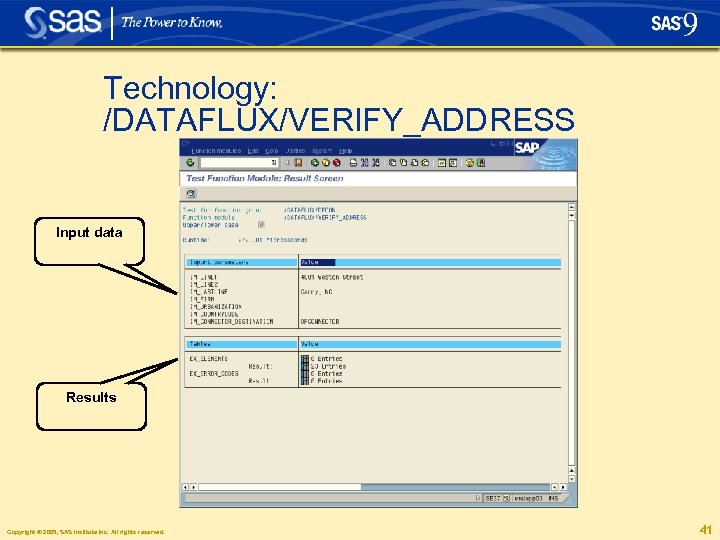This screenshot has height=540, width=720.
Task: Click the Last Page icon
Action: [425, 163]
